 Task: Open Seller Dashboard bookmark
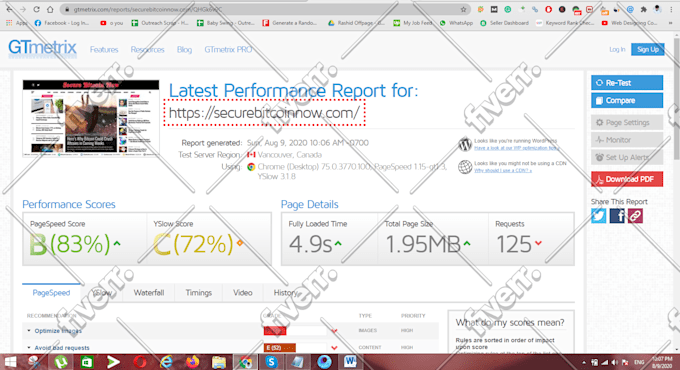click(x=504, y=23)
